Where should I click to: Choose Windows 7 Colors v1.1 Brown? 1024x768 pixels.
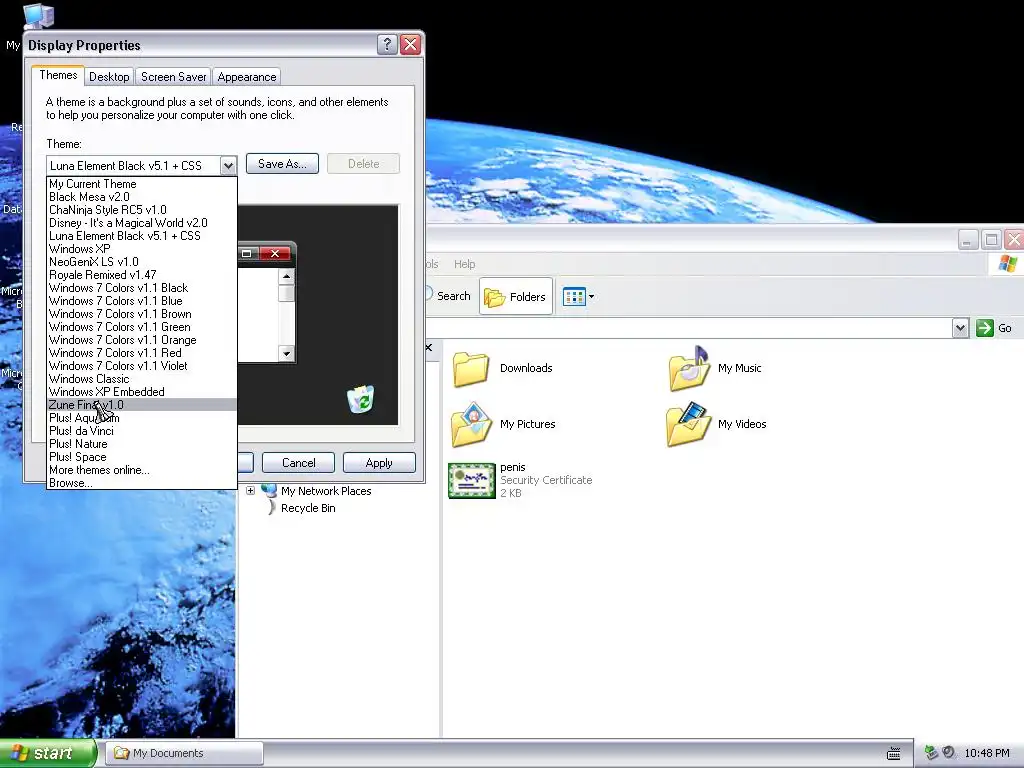coord(142,315)
